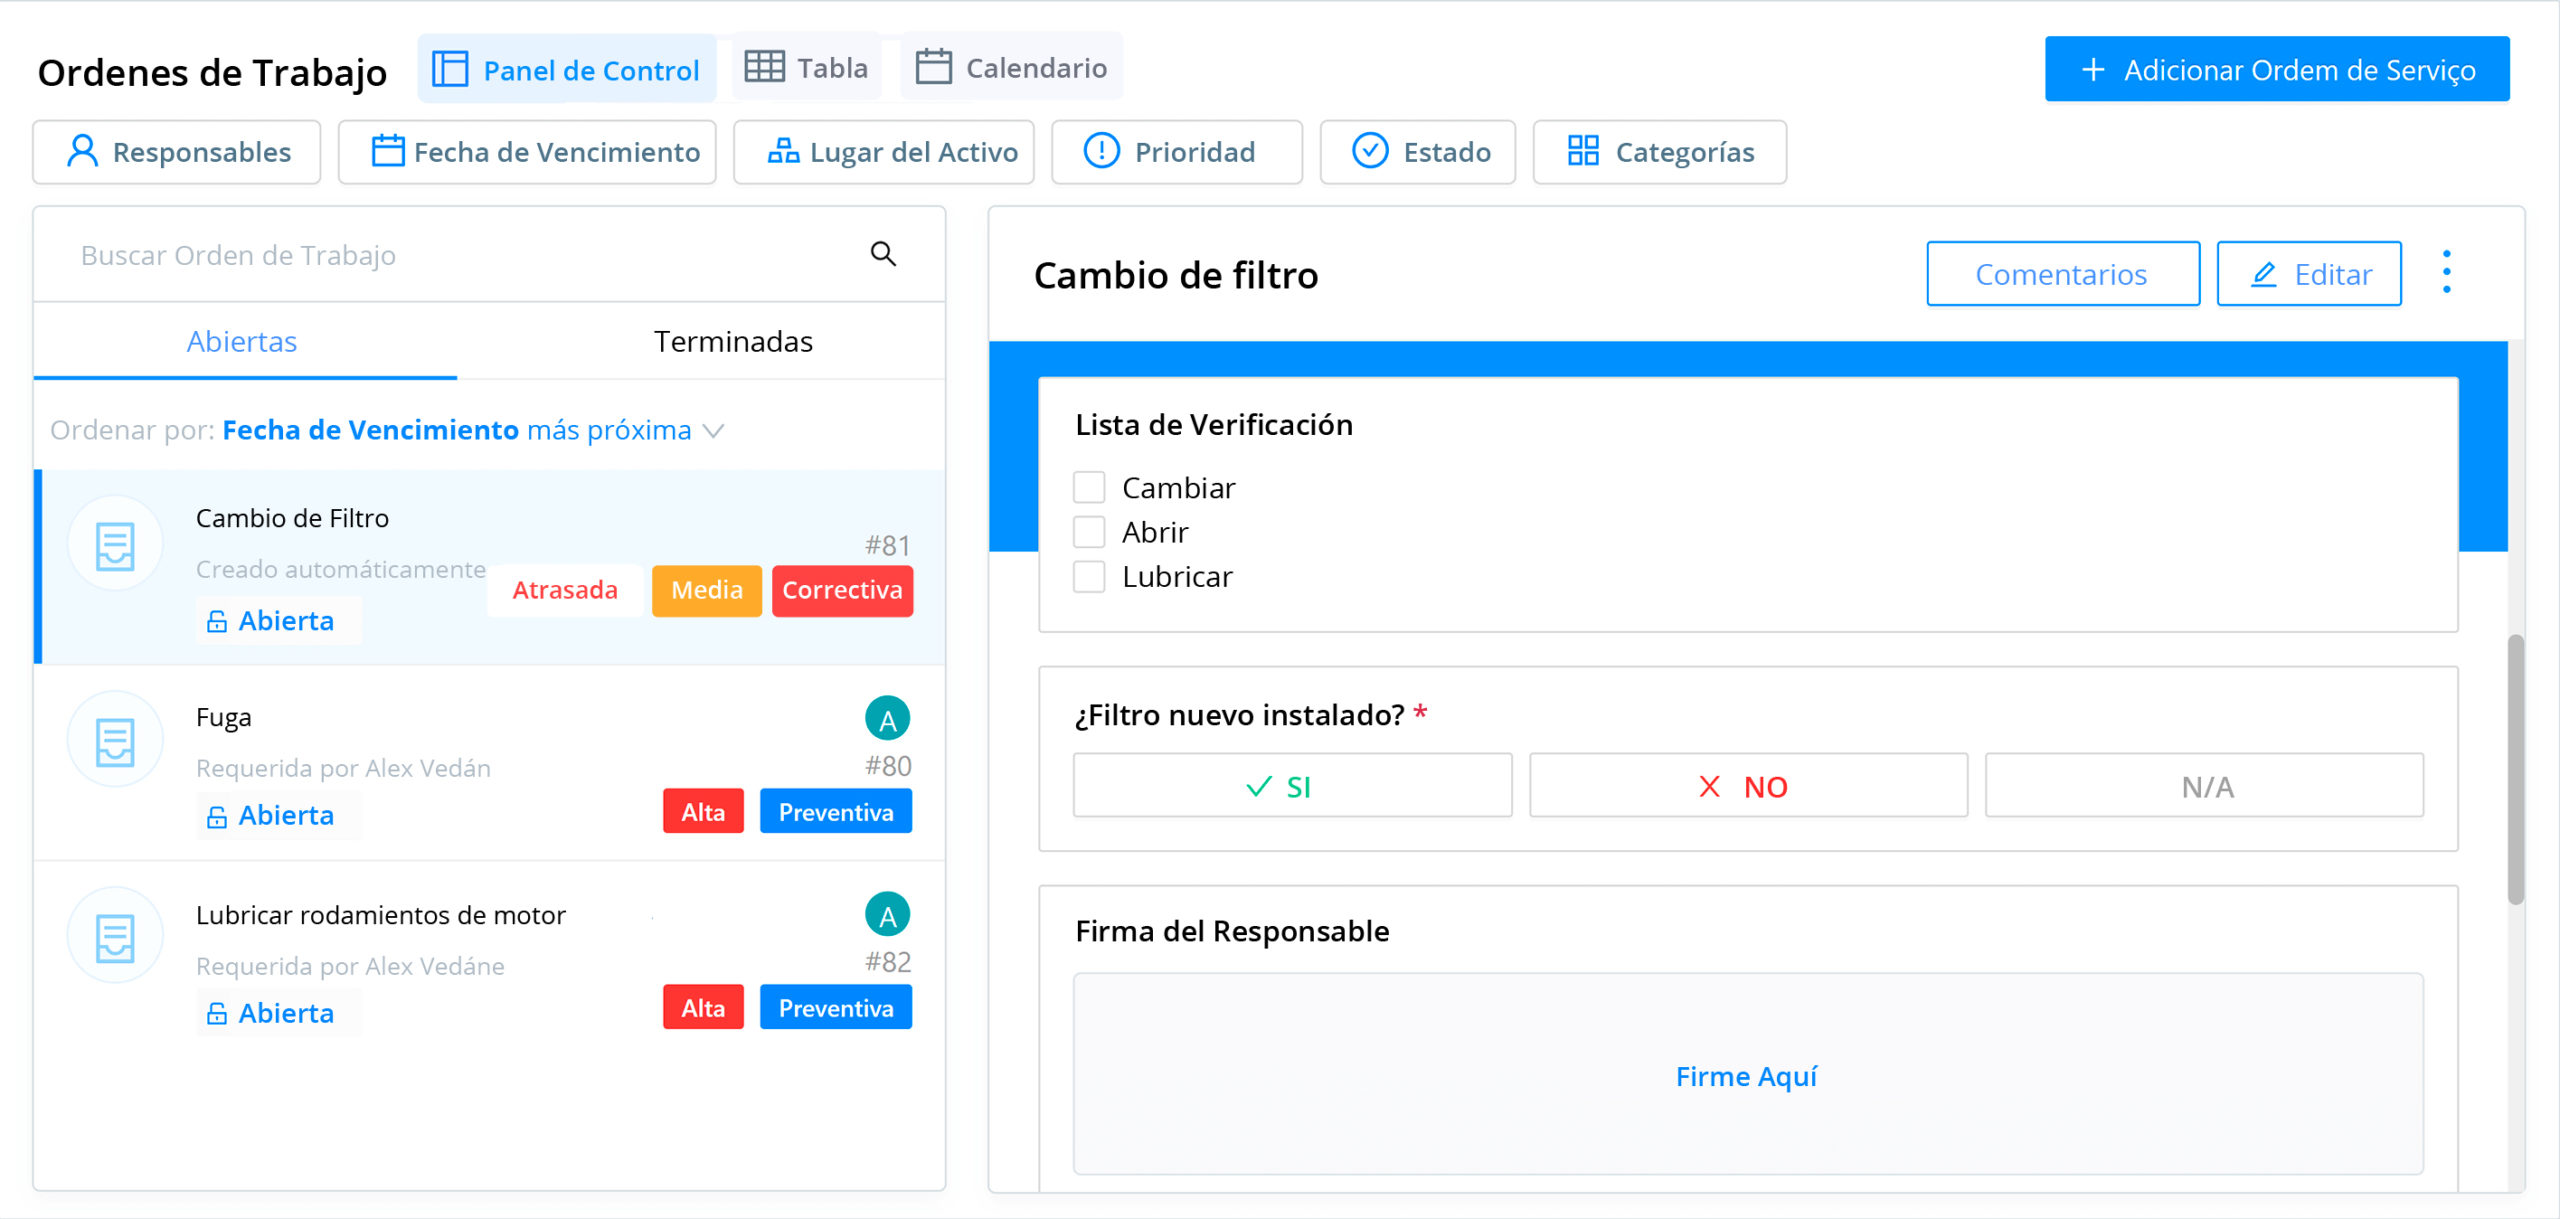This screenshot has width=2560, height=1219.
Task: Open Abierta status dropdown on Lubricar rodamientos
Action: pyautogui.click(x=279, y=1013)
